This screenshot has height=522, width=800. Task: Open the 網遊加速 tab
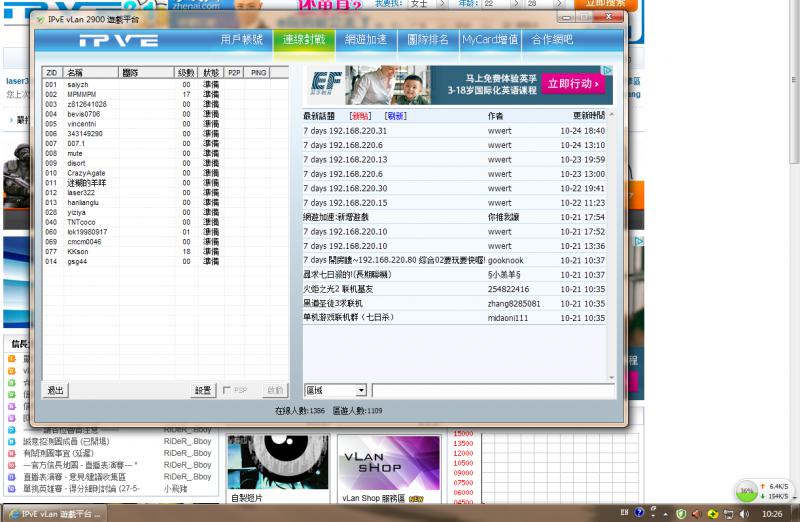click(x=365, y=40)
